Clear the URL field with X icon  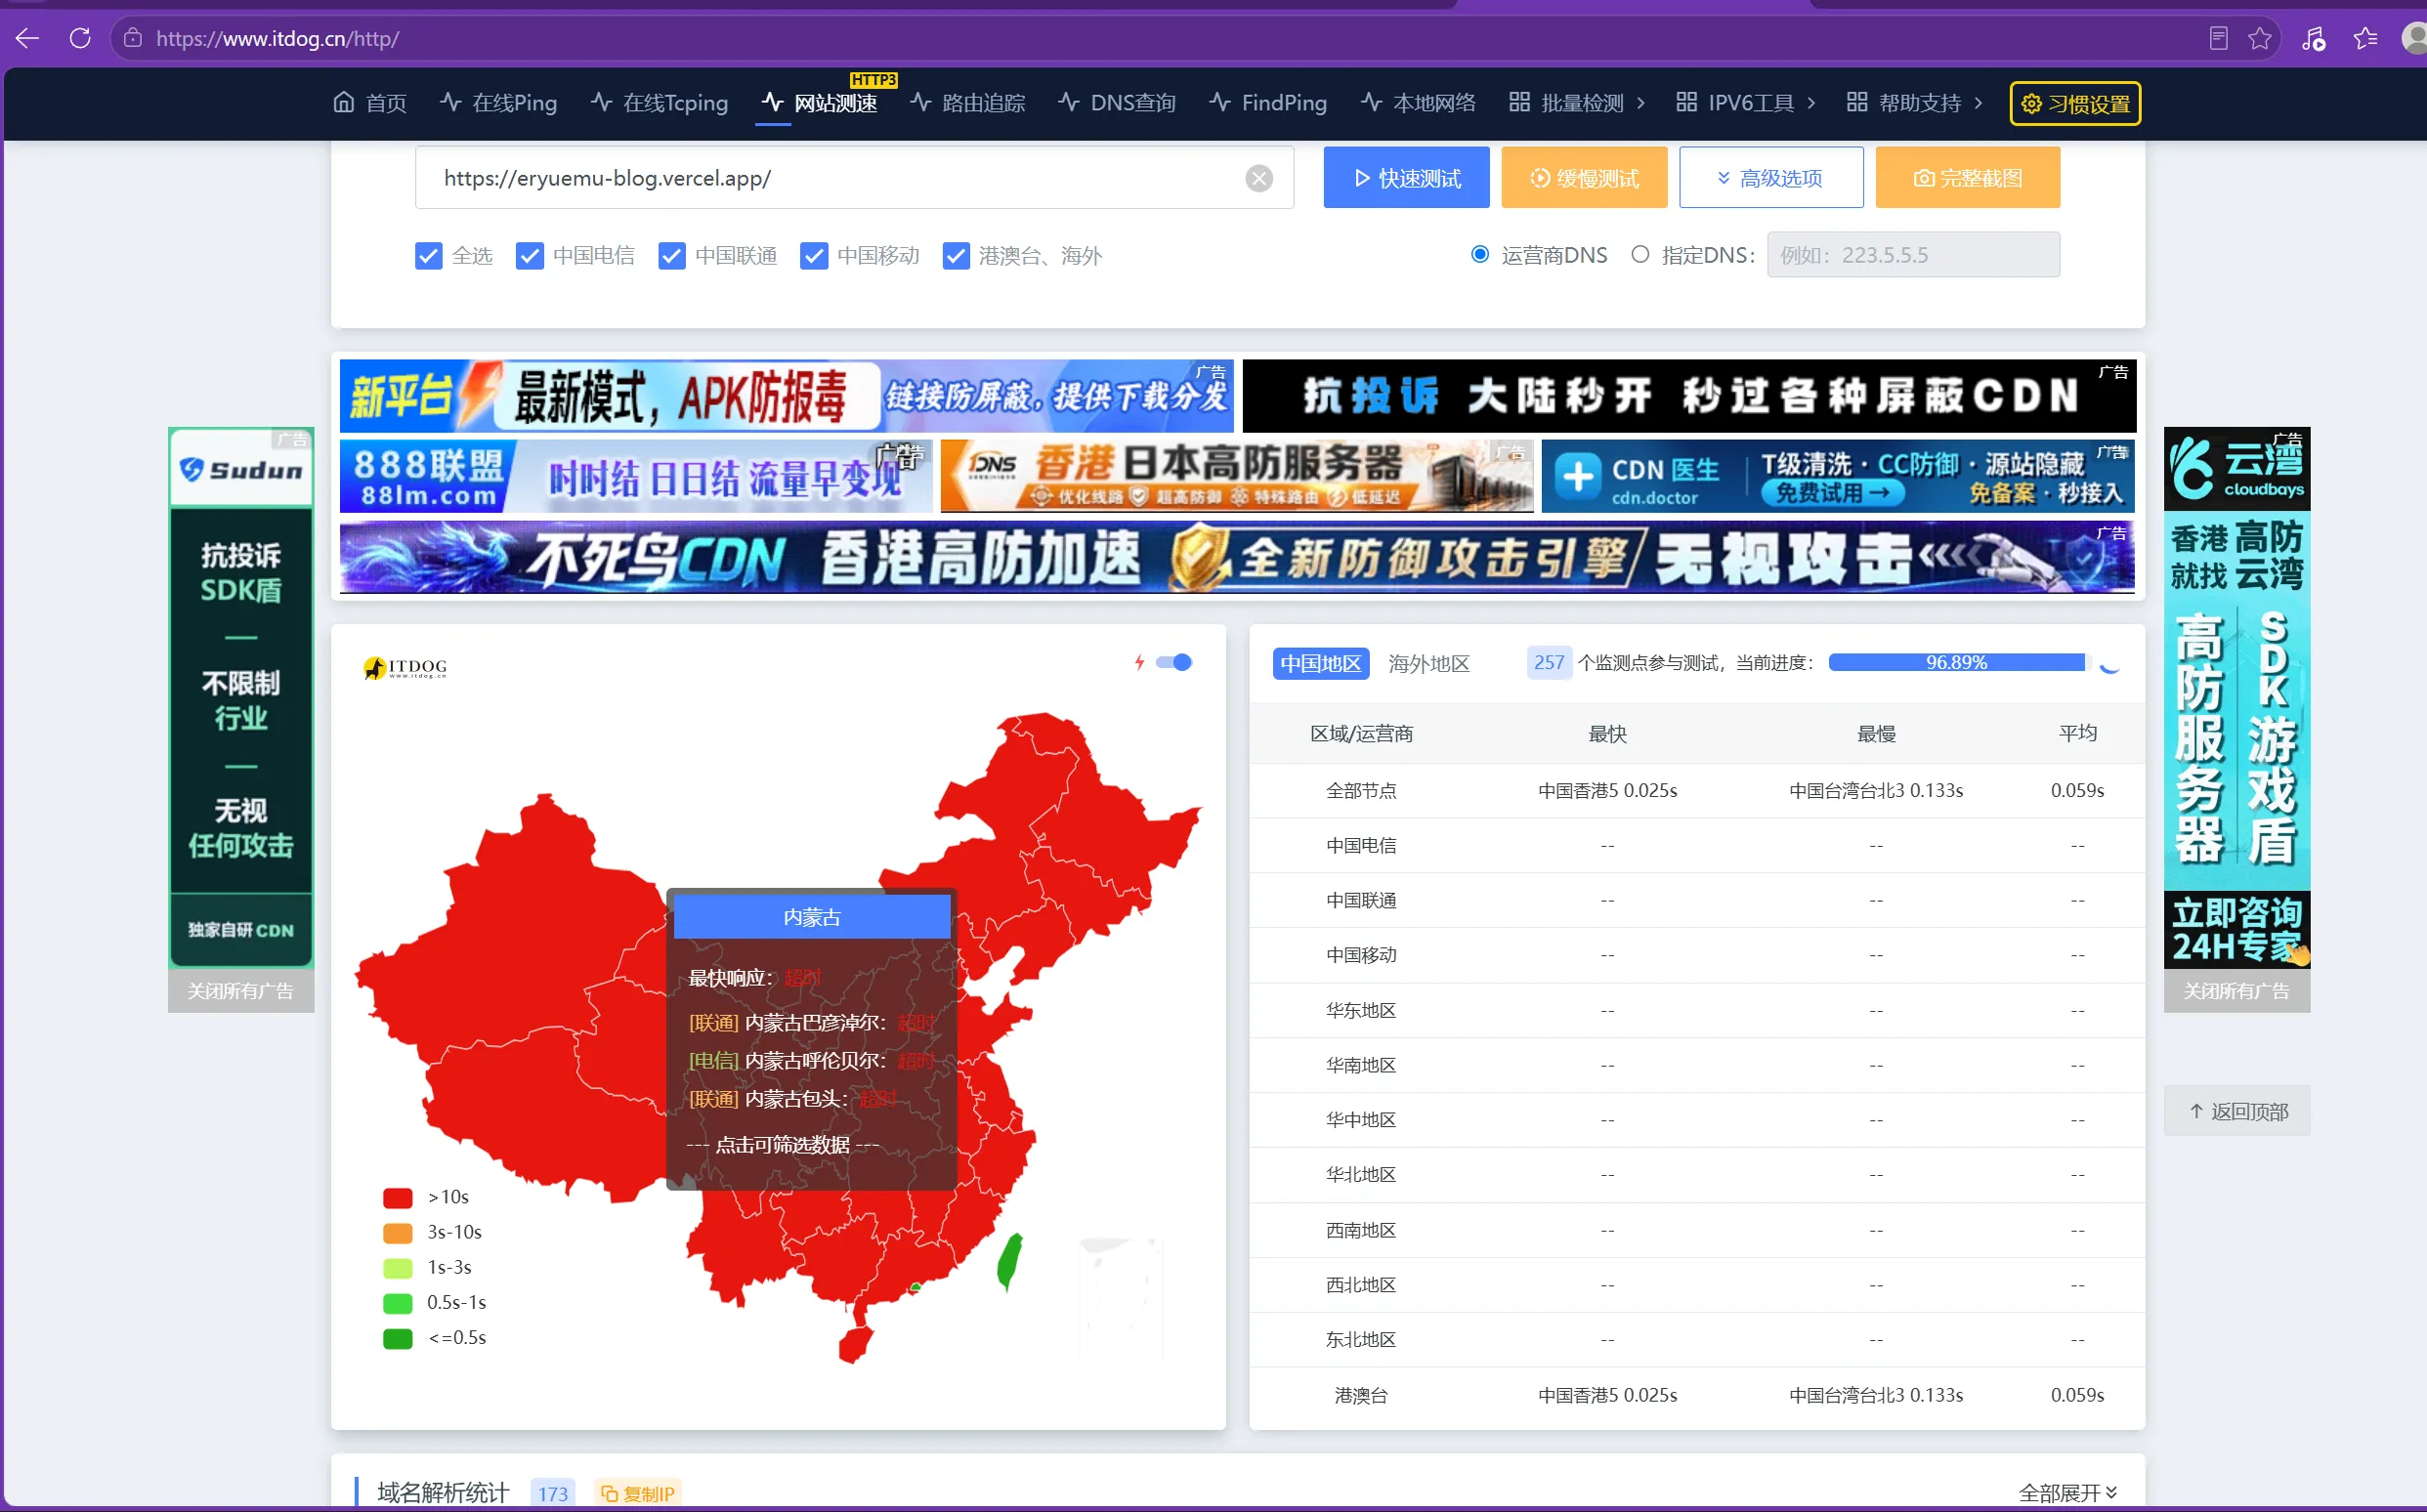tap(1259, 178)
